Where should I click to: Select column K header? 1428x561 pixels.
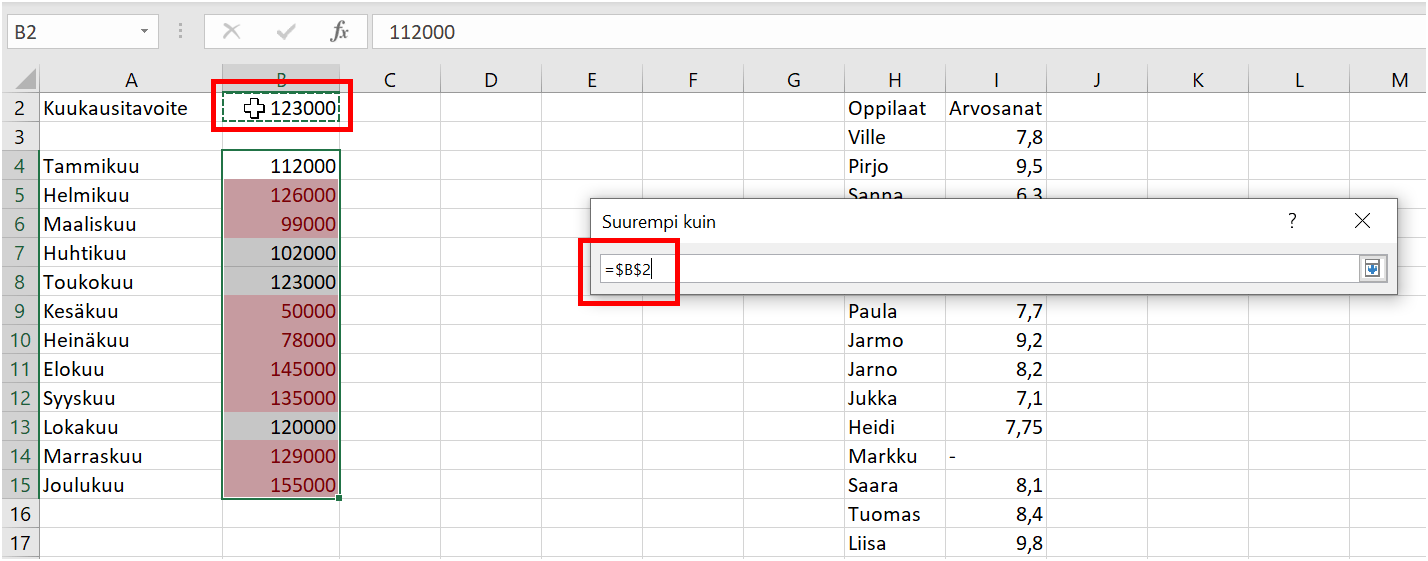pyautogui.click(x=1198, y=81)
